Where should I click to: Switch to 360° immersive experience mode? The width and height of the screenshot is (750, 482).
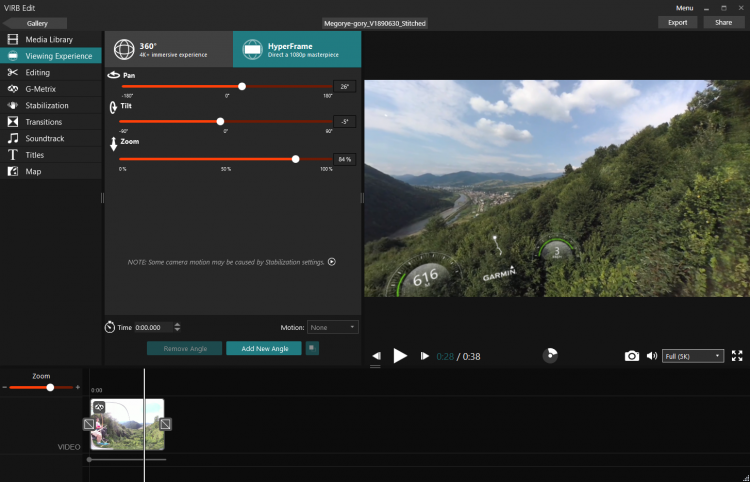tap(169, 49)
